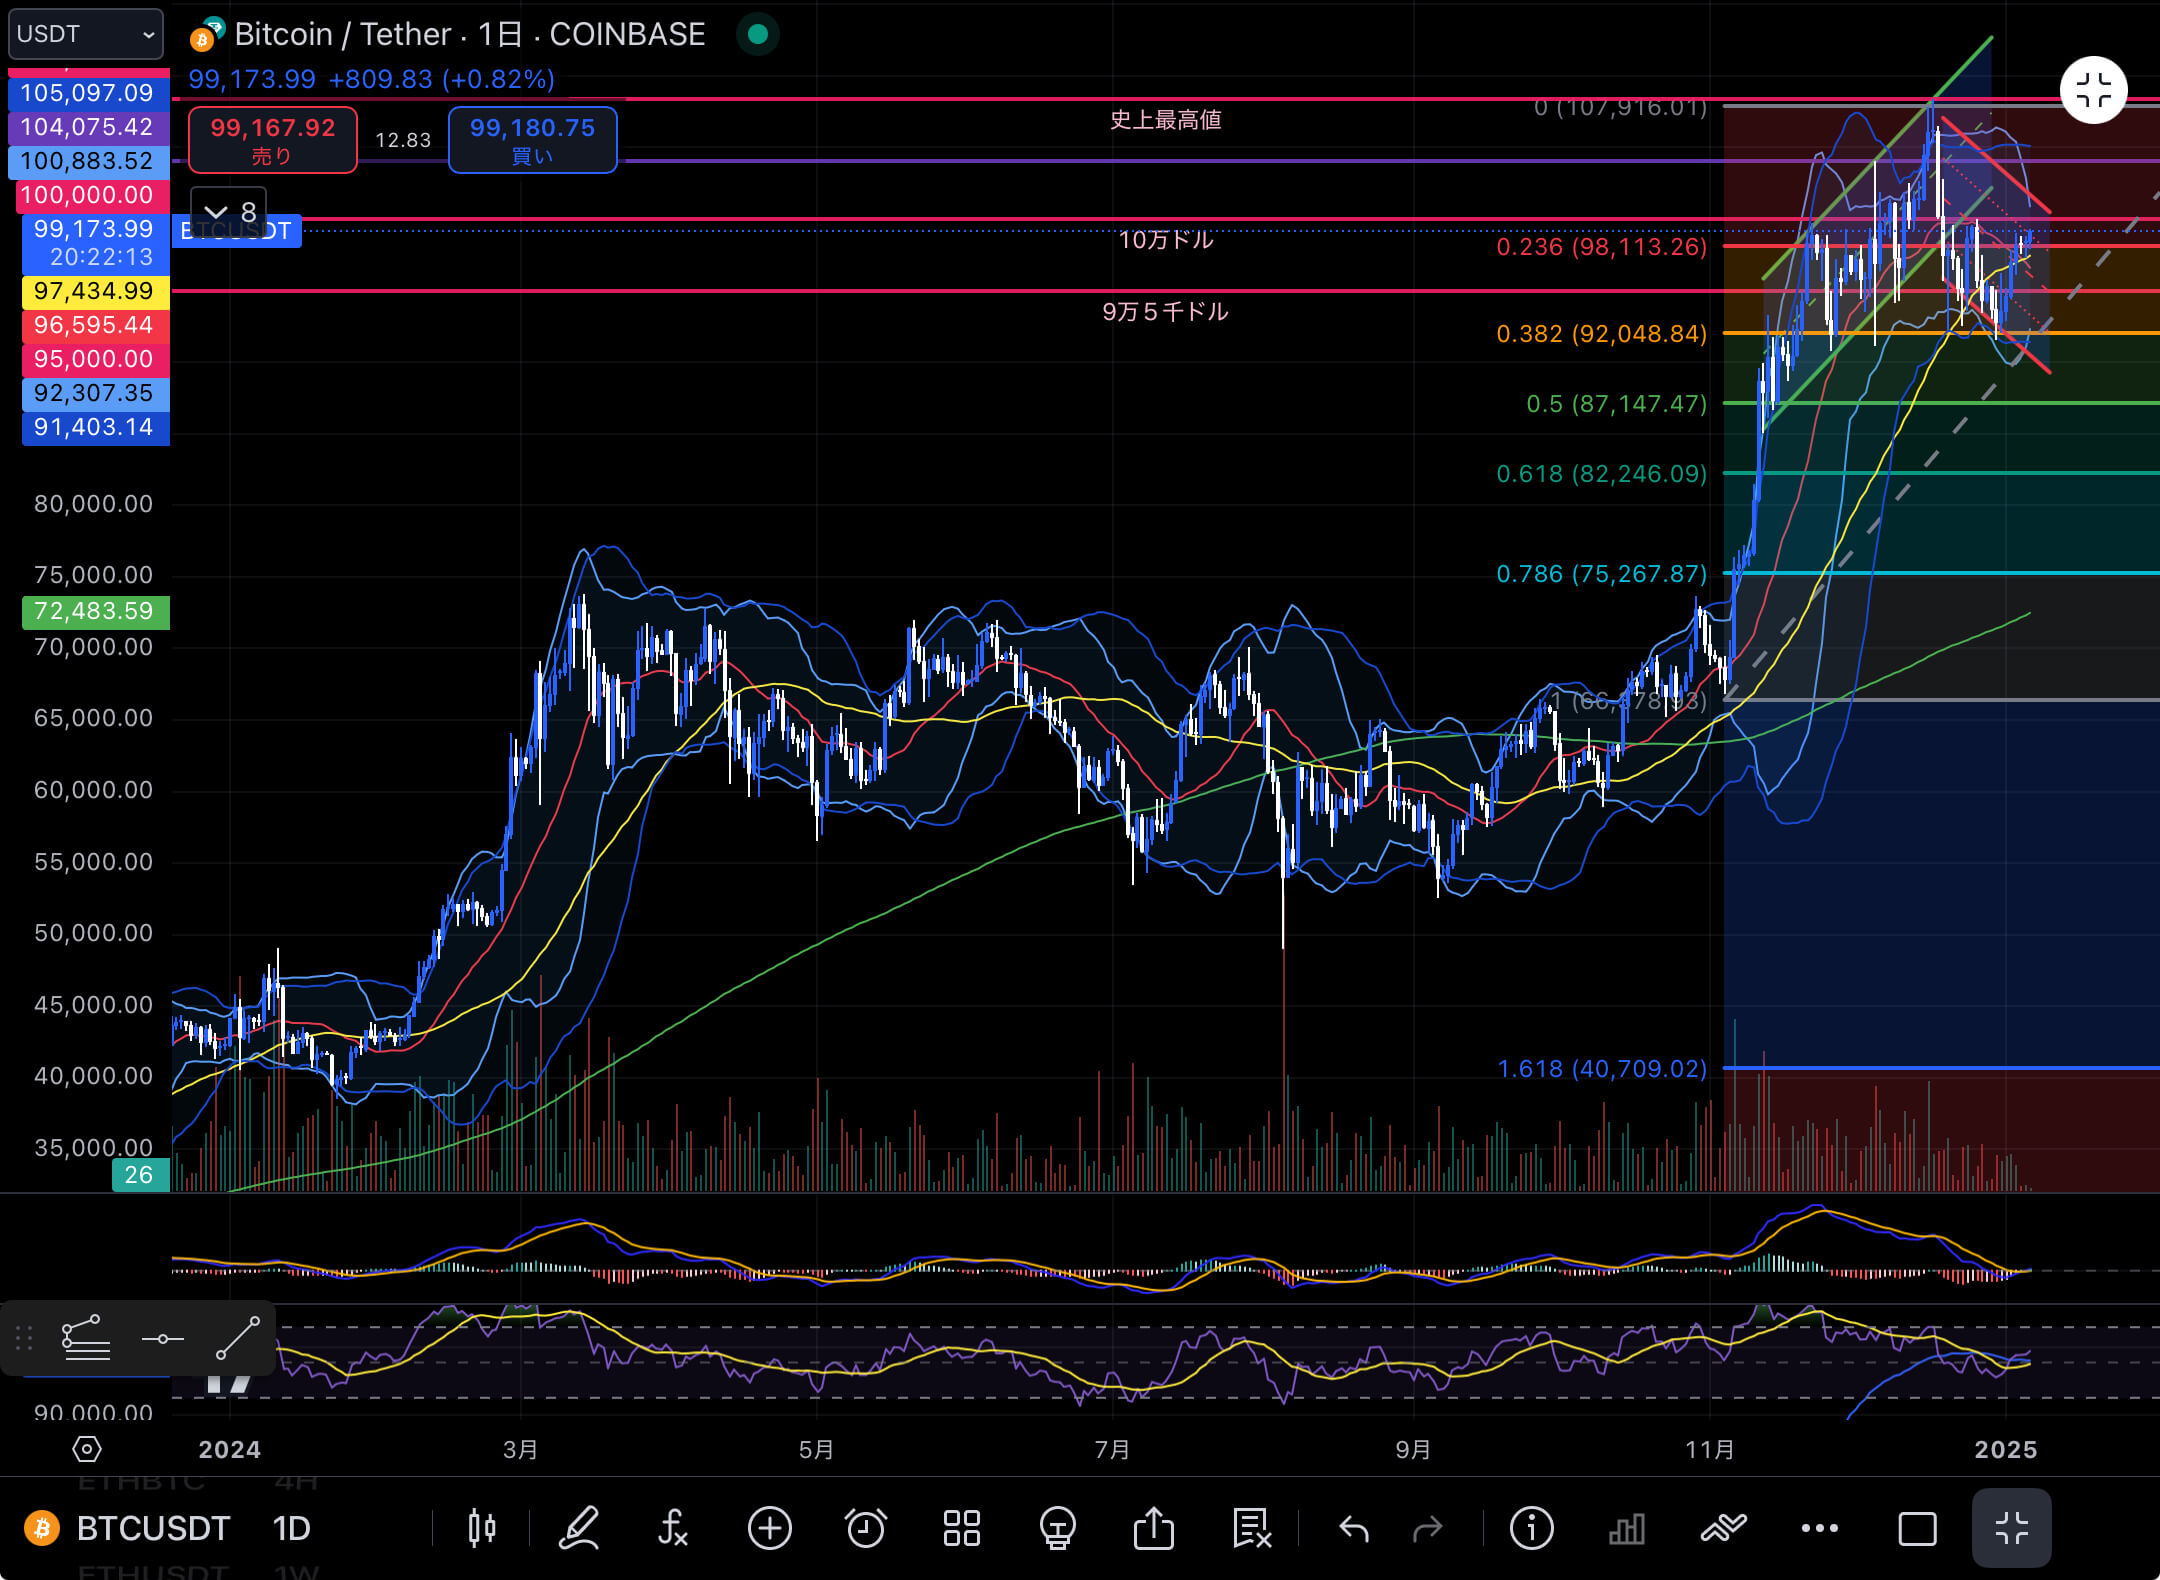Click the 99,167.92 sell button
2160x1580 pixels.
pyautogui.click(x=273, y=140)
